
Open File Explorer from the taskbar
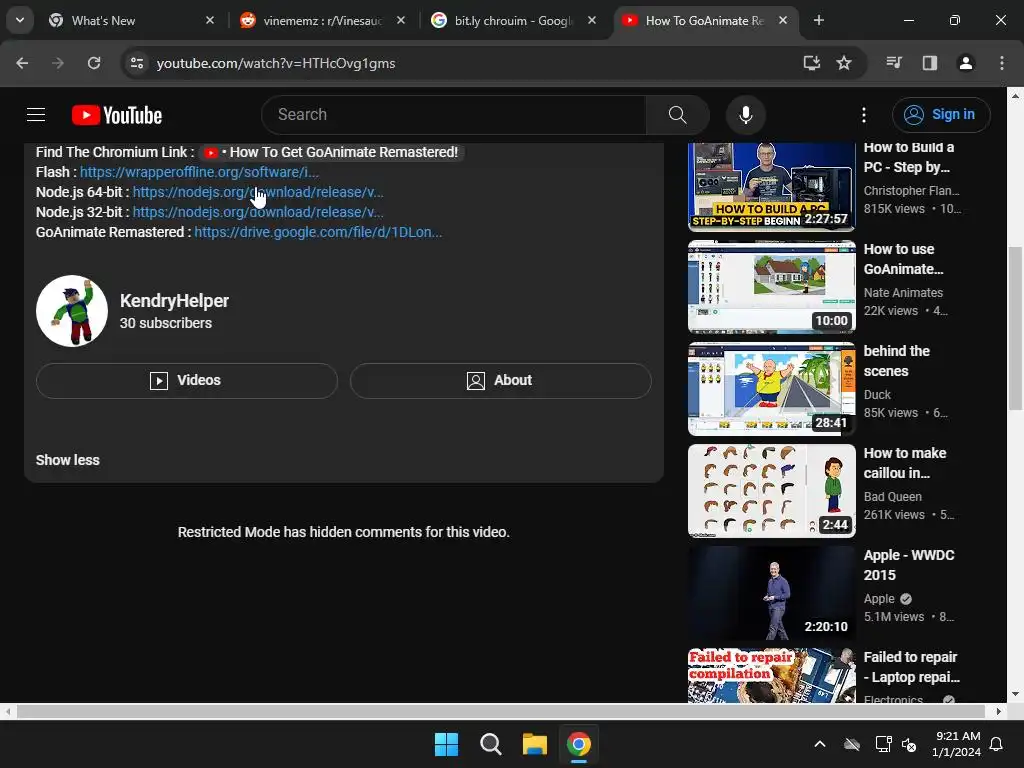[x=534, y=744]
